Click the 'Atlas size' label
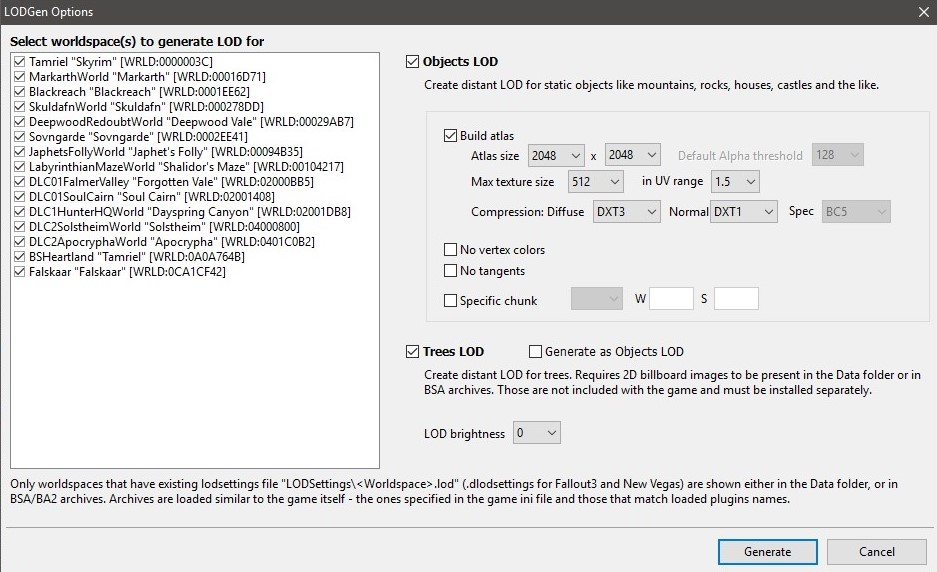This screenshot has height=572, width=937. click(495, 155)
